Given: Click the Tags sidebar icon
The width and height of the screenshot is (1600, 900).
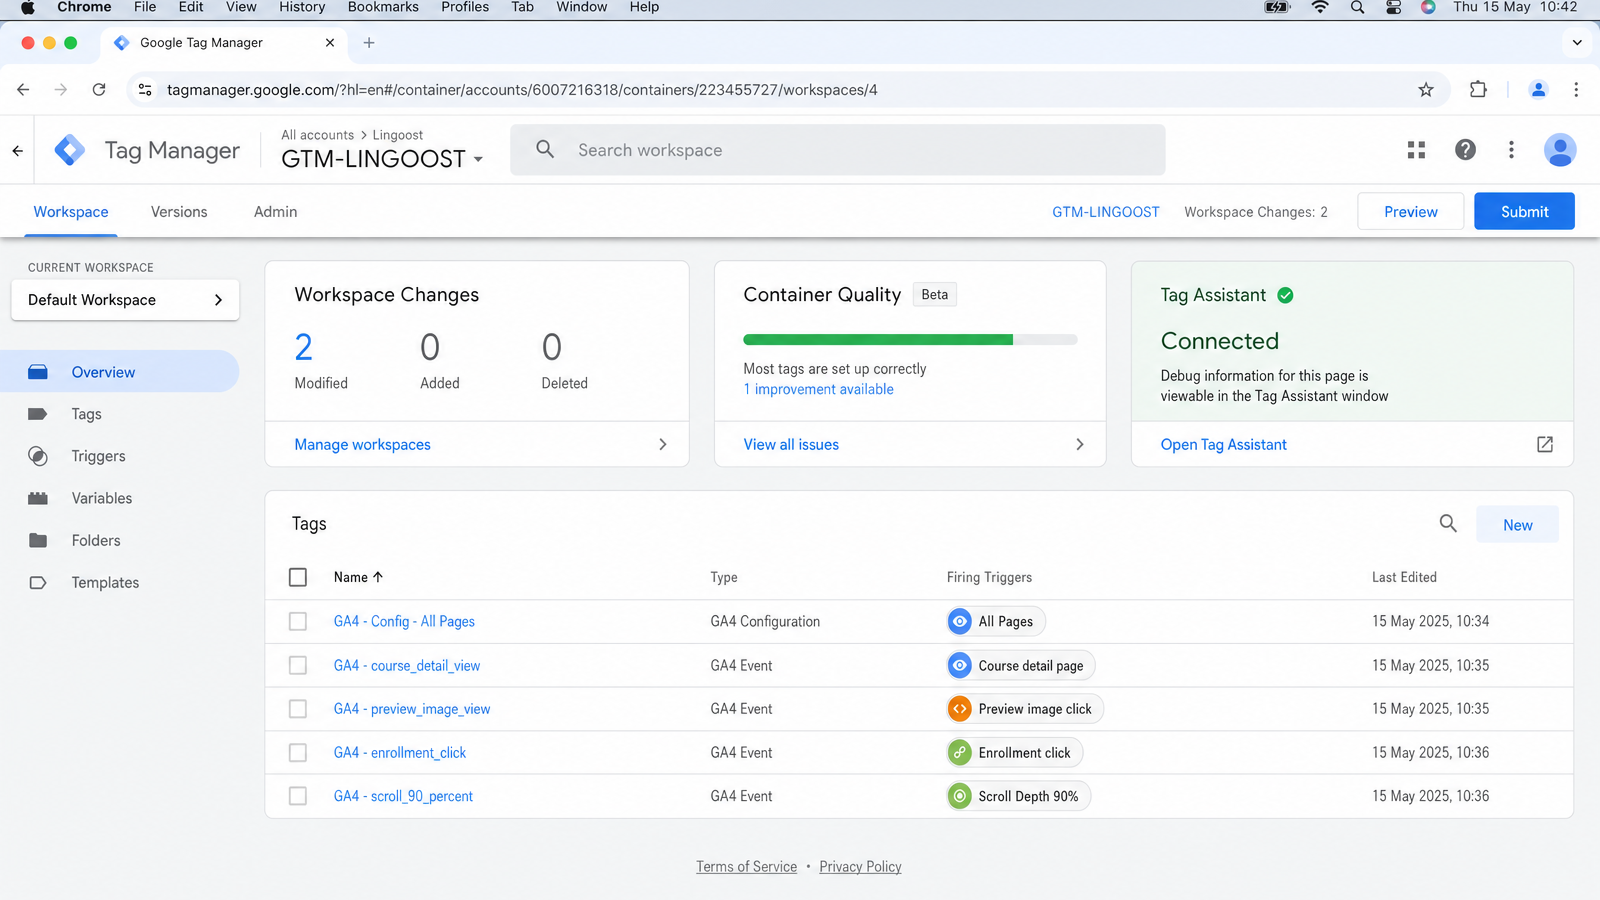Looking at the screenshot, I should [x=38, y=414].
